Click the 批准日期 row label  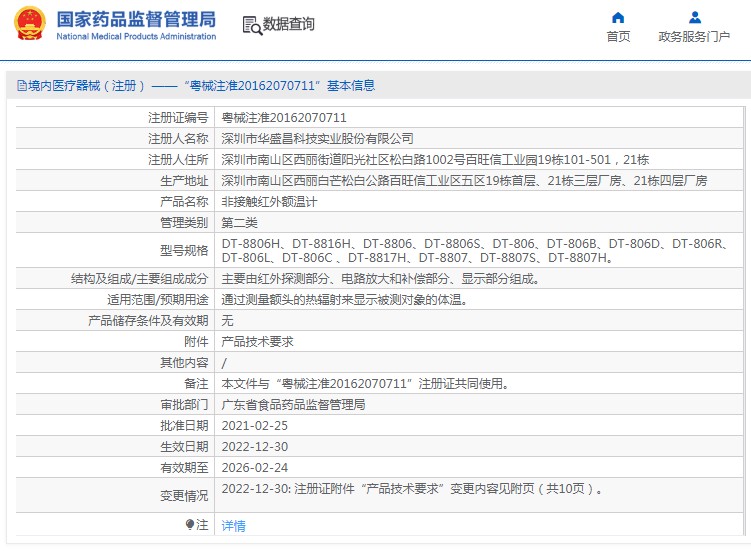click(184, 426)
